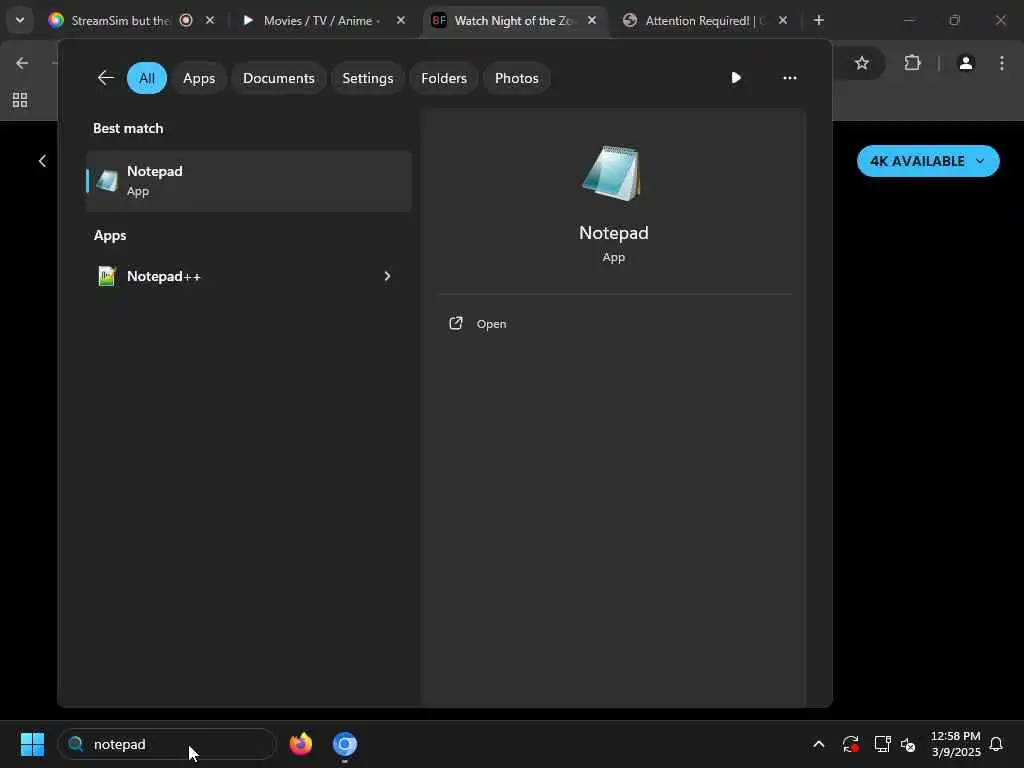Click the sync tray icon with red dot
The image size is (1024, 768).
pos(850,744)
